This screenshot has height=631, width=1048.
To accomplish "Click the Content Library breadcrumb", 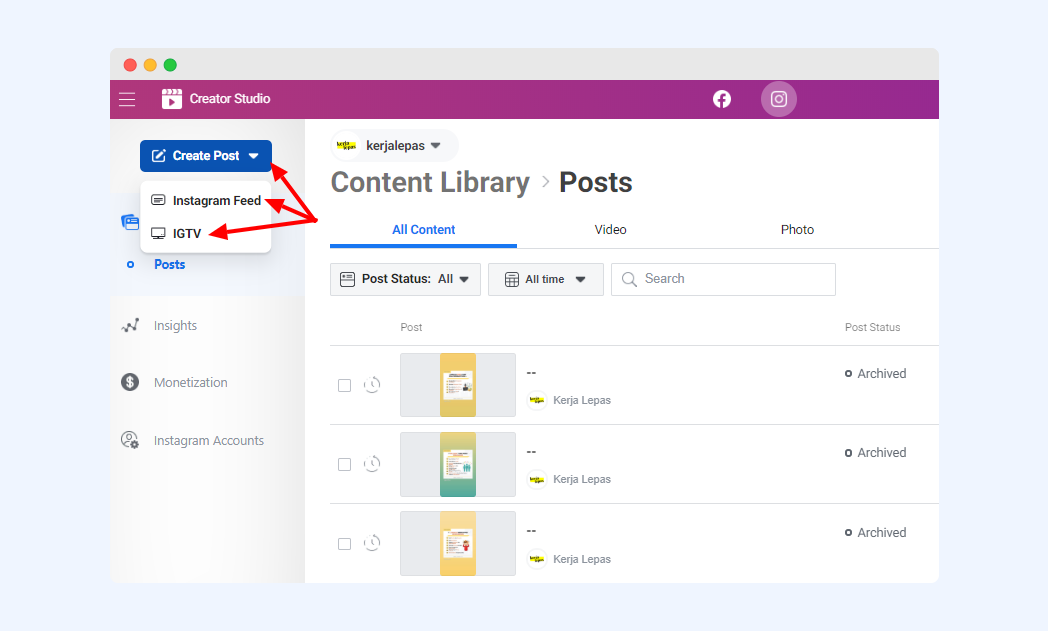I will (x=430, y=182).
